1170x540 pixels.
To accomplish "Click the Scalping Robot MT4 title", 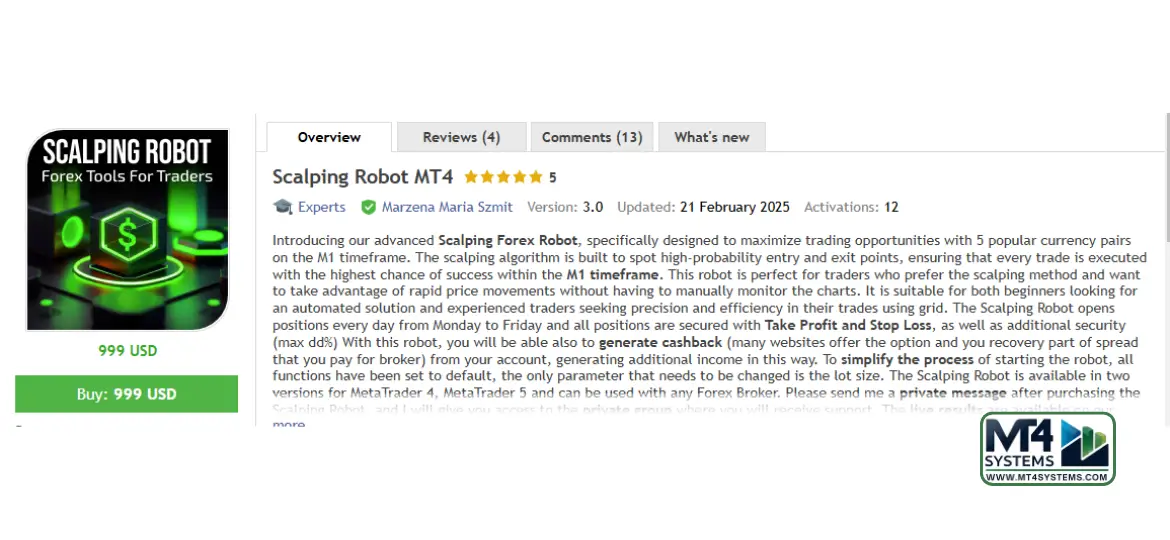I will [362, 177].
